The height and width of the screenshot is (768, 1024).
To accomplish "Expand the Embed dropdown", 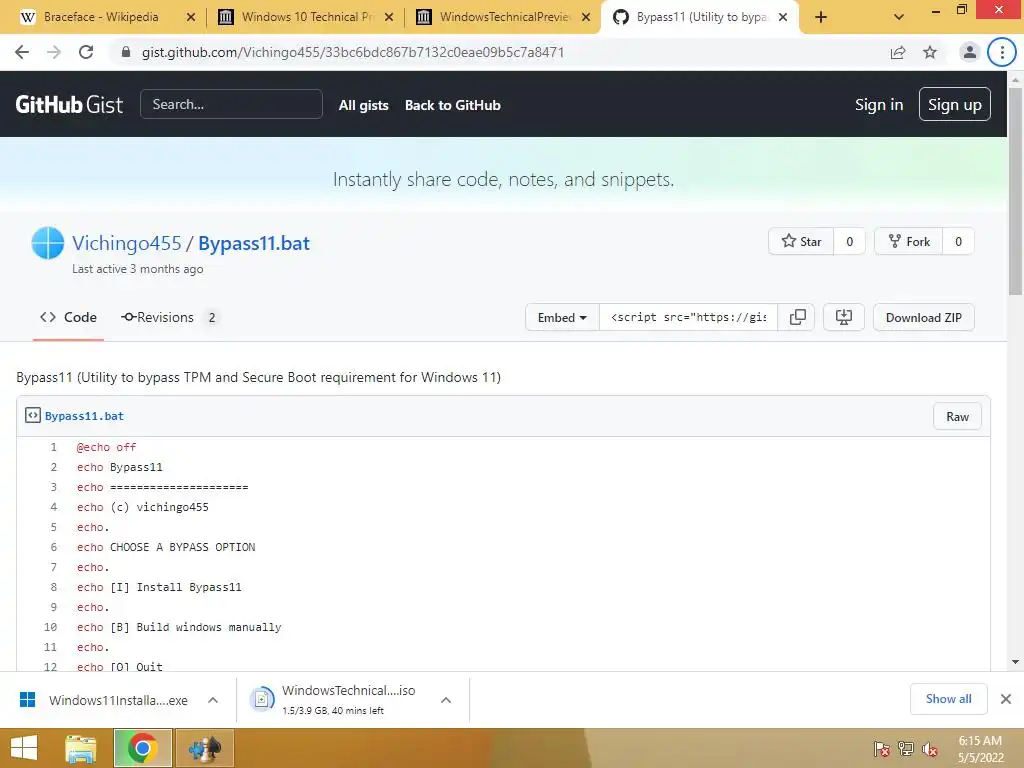I will coord(562,317).
